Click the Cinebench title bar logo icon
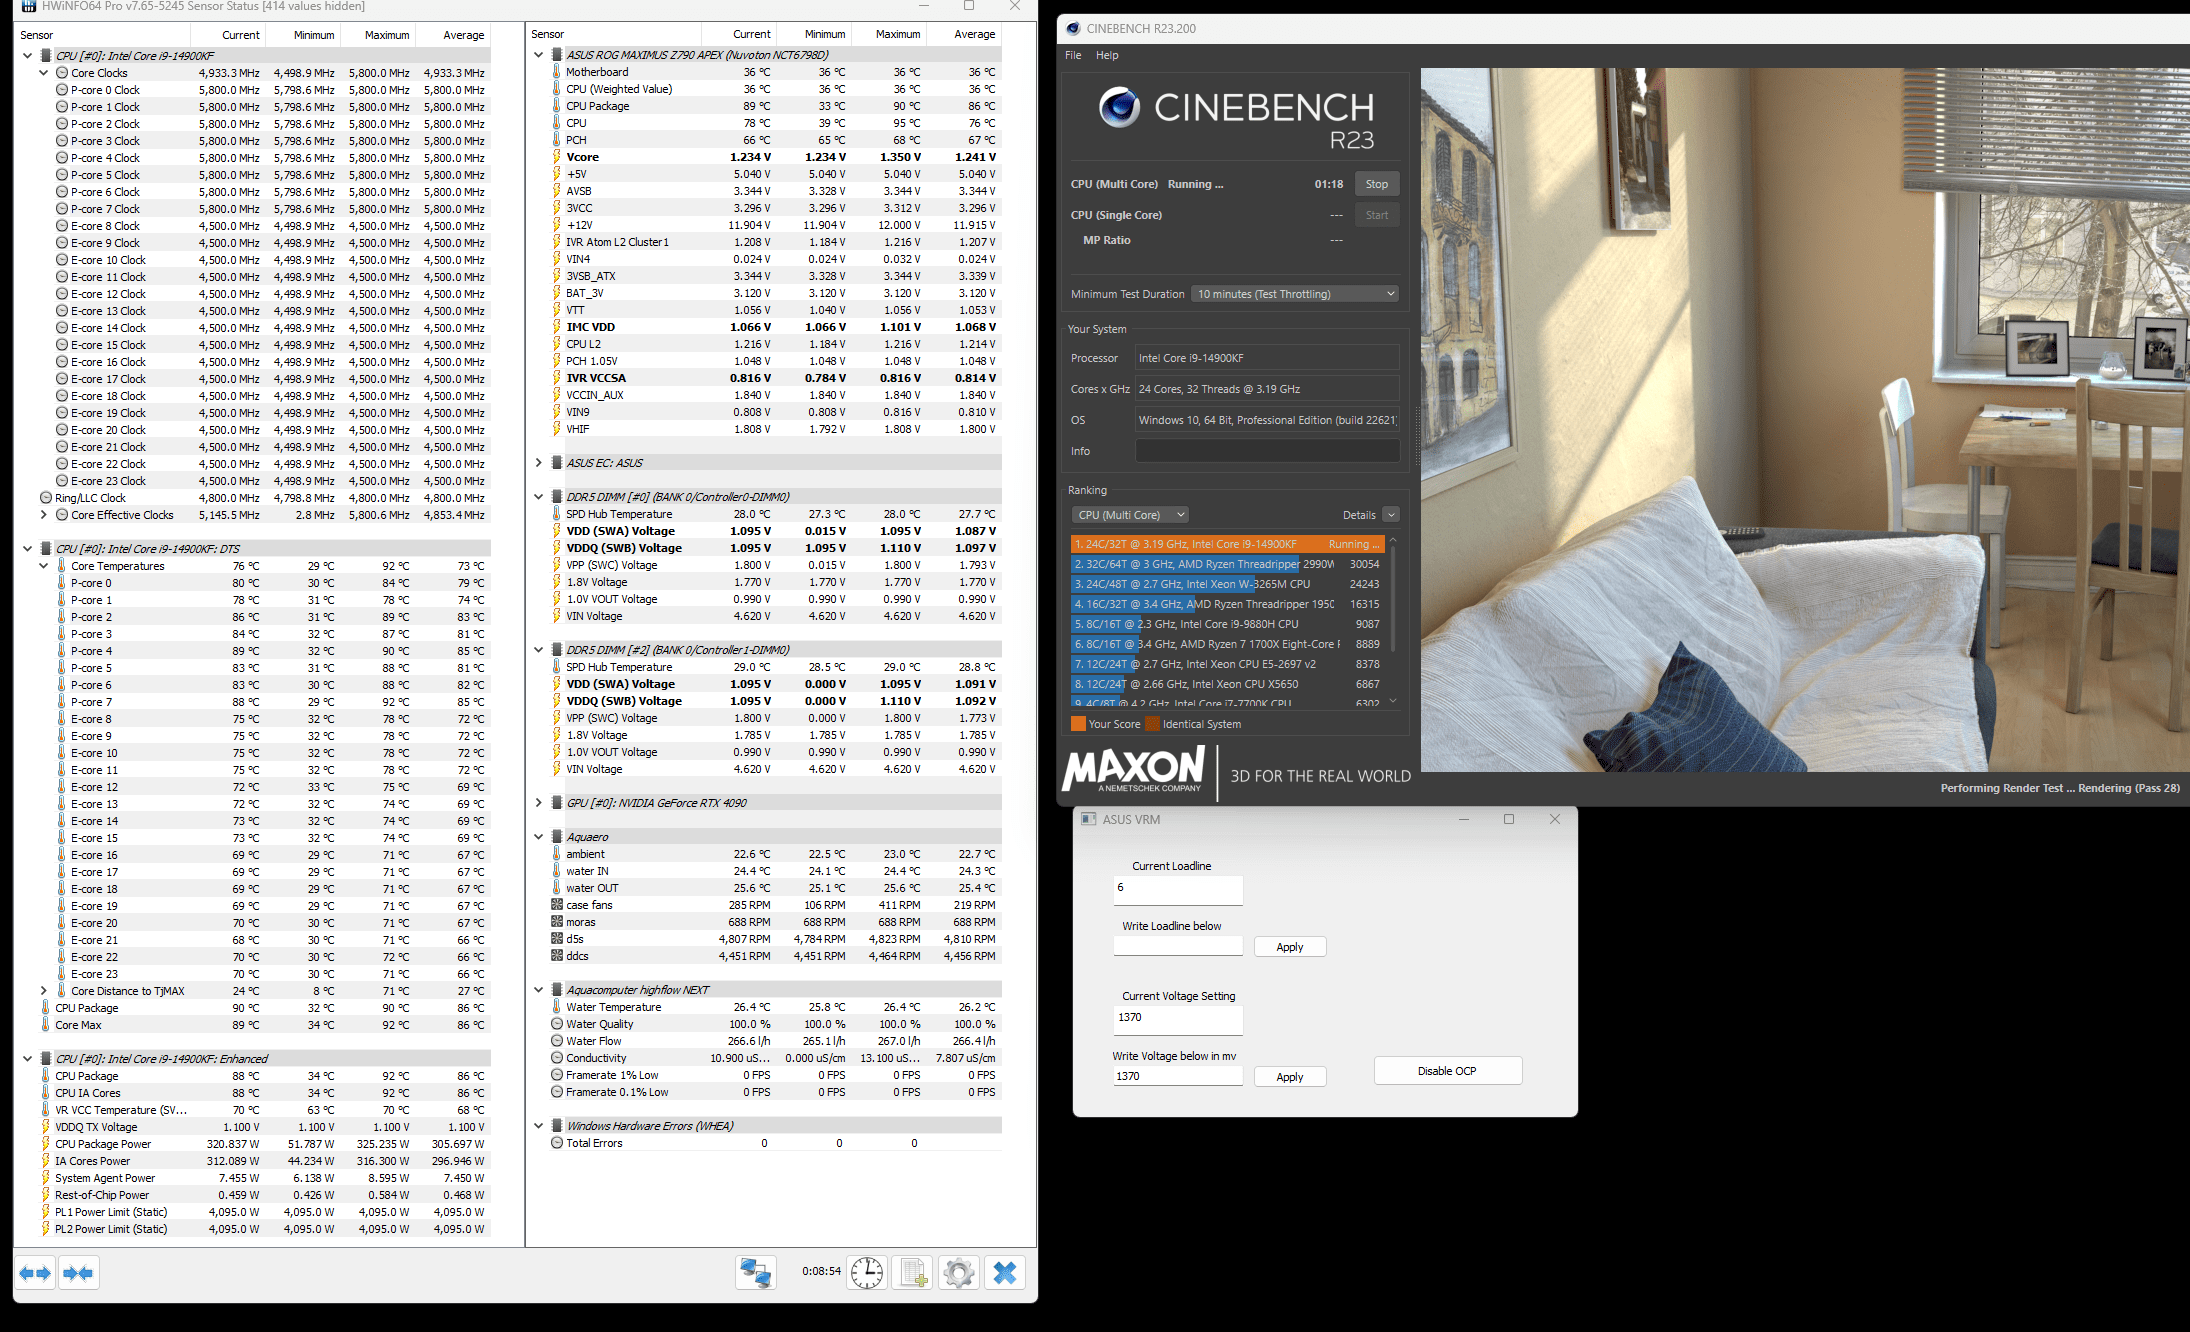 1073,28
